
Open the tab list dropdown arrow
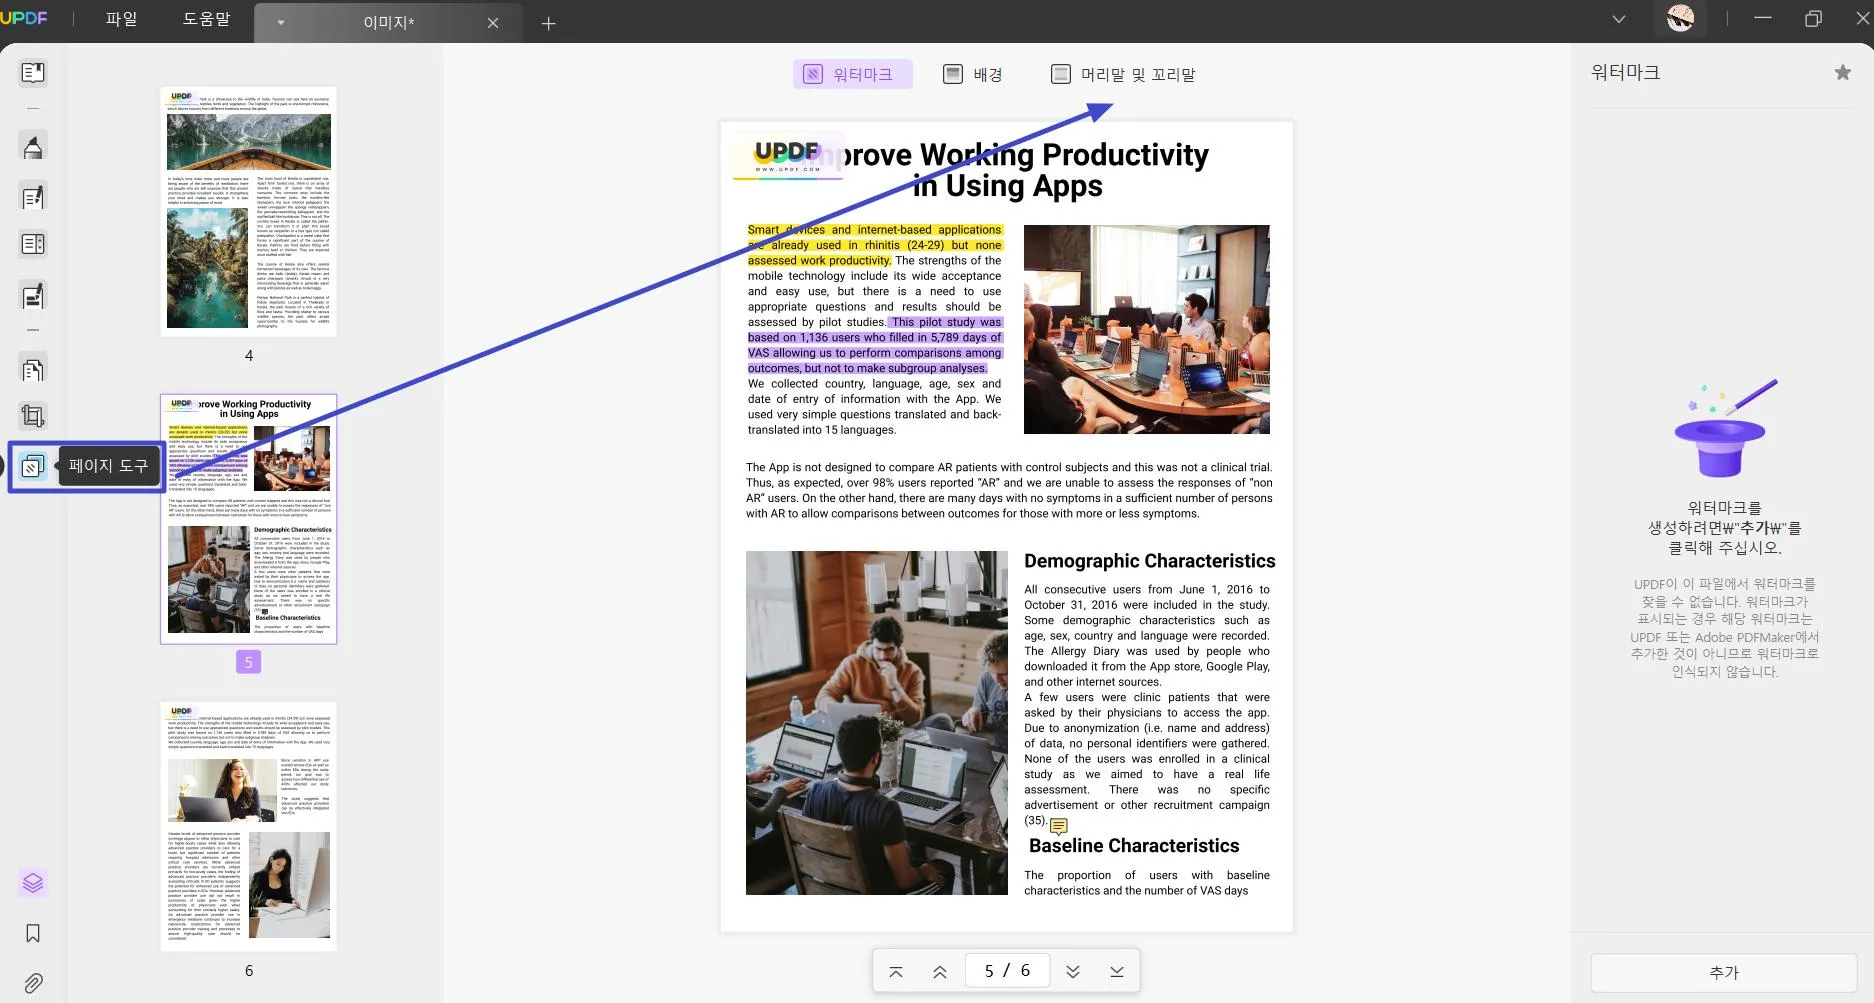pos(281,22)
